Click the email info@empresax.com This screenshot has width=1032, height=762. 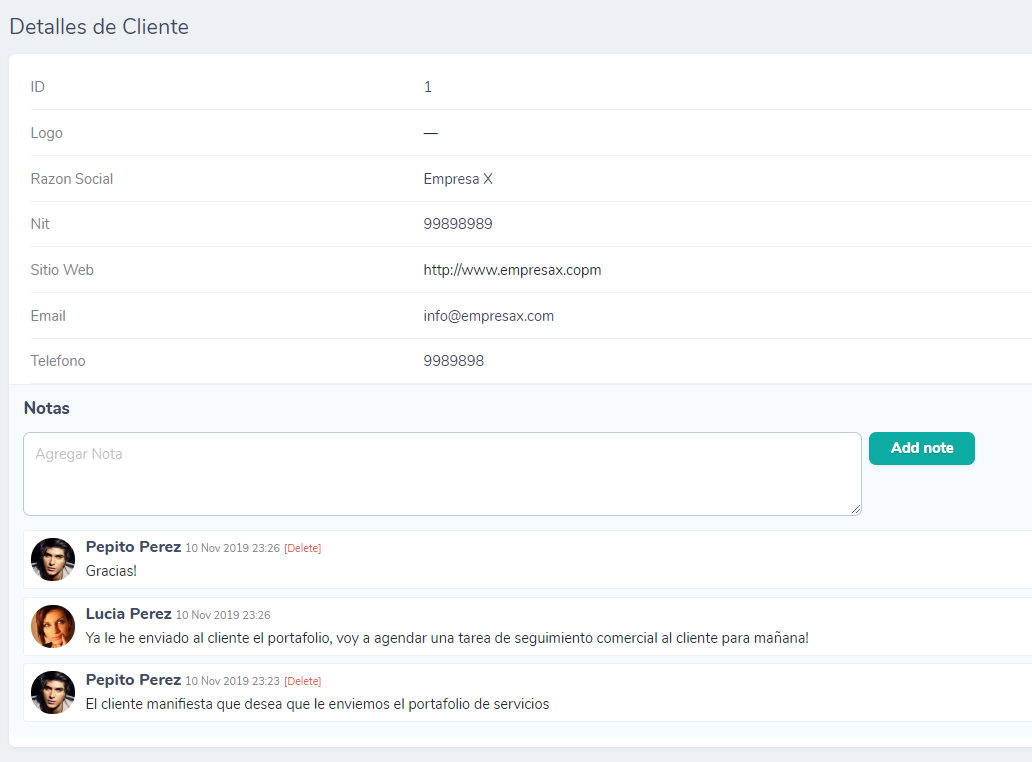[488, 316]
